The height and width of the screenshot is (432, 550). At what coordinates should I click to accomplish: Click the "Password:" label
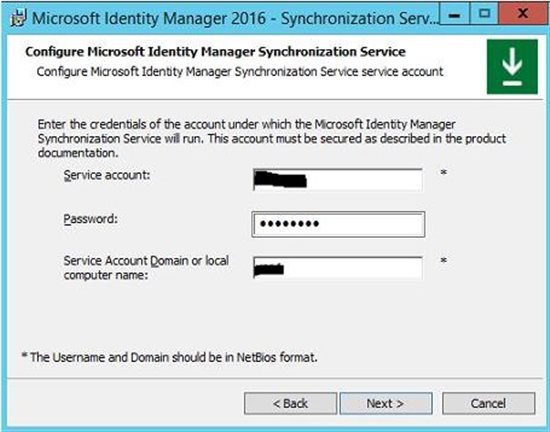90,219
